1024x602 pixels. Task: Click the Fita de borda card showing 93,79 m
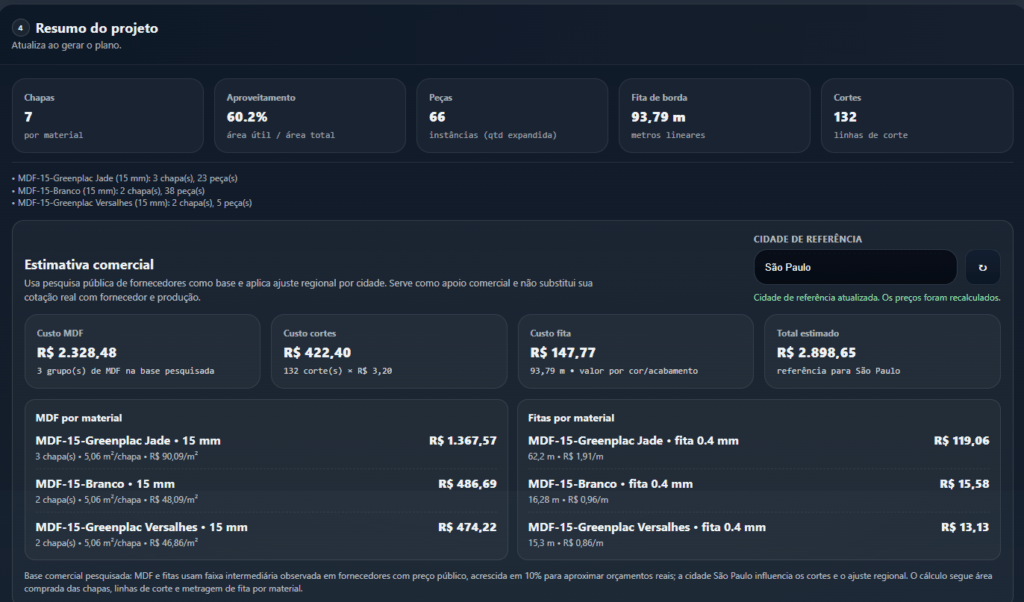coord(714,115)
